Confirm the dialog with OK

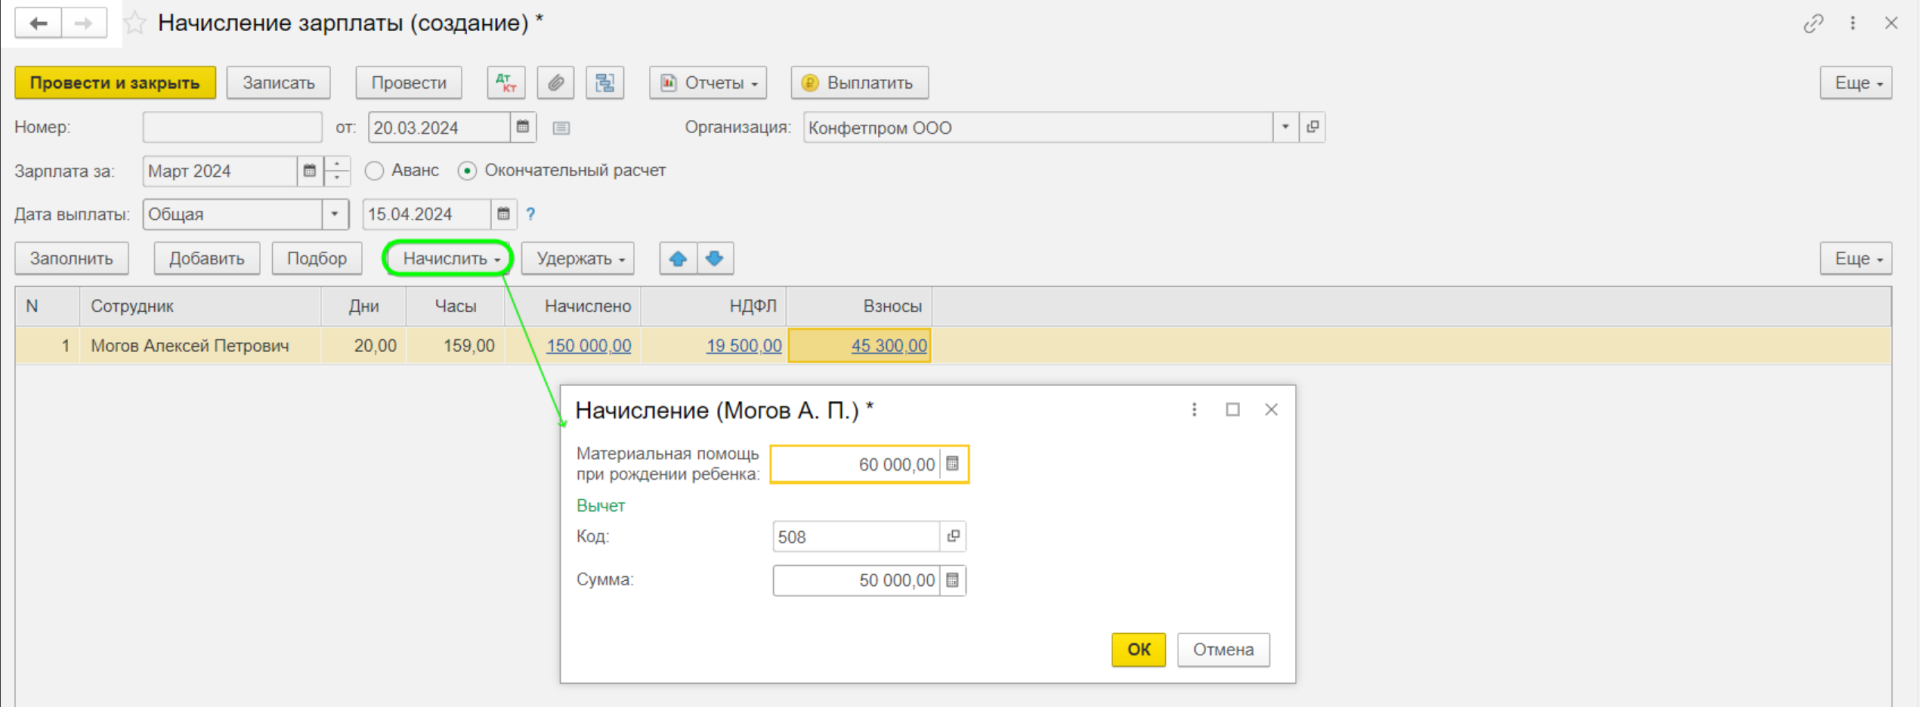[1139, 649]
